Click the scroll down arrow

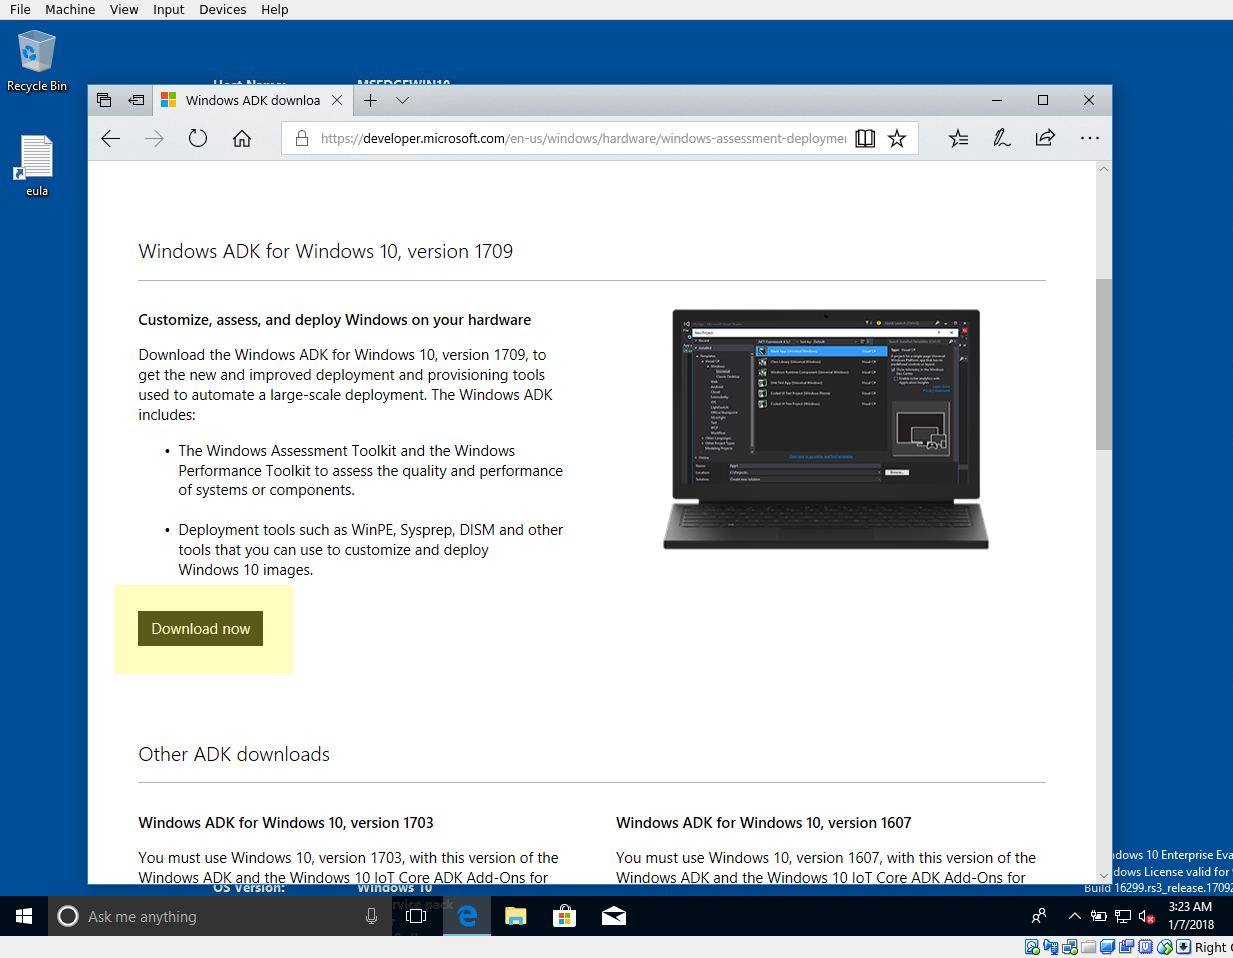coord(1104,875)
